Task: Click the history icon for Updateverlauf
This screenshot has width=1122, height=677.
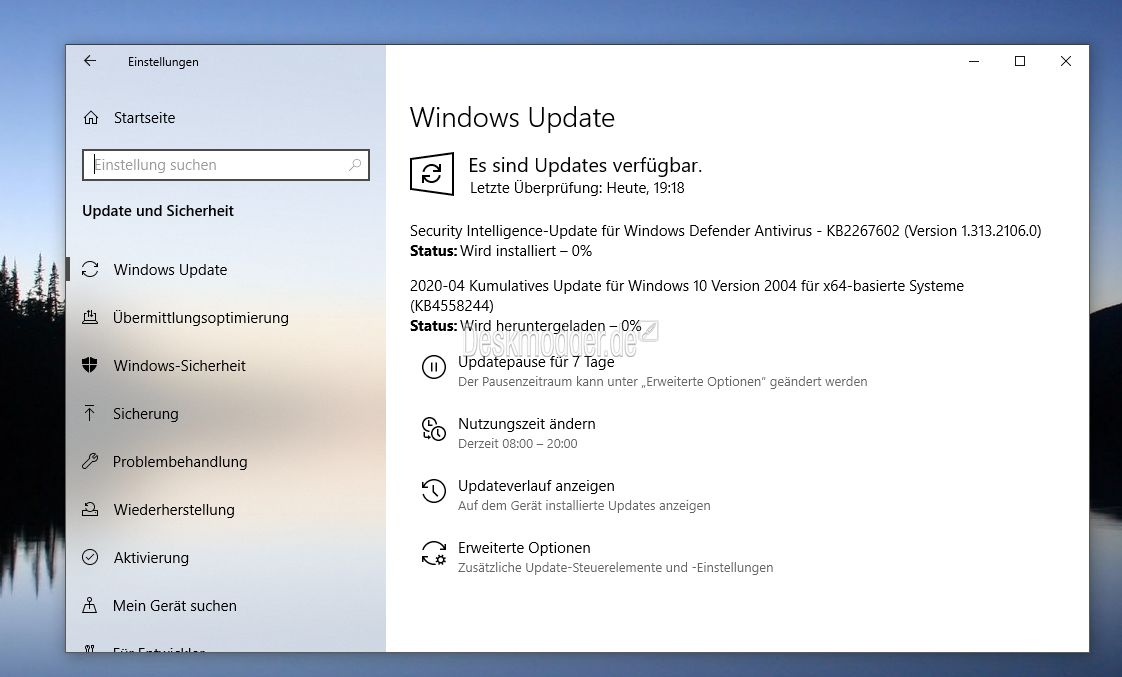Action: [x=434, y=491]
